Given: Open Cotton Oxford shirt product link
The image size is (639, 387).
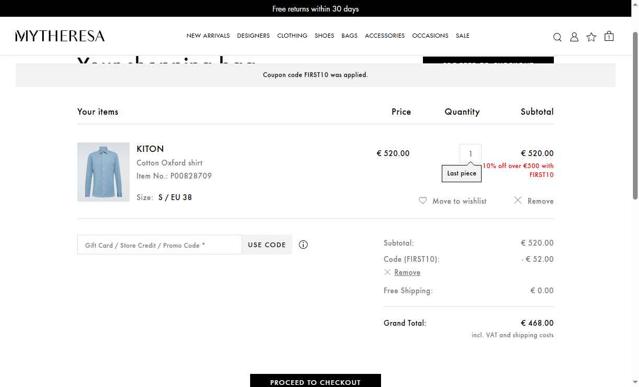Looking at the screenshot, I should pos(170,163).
